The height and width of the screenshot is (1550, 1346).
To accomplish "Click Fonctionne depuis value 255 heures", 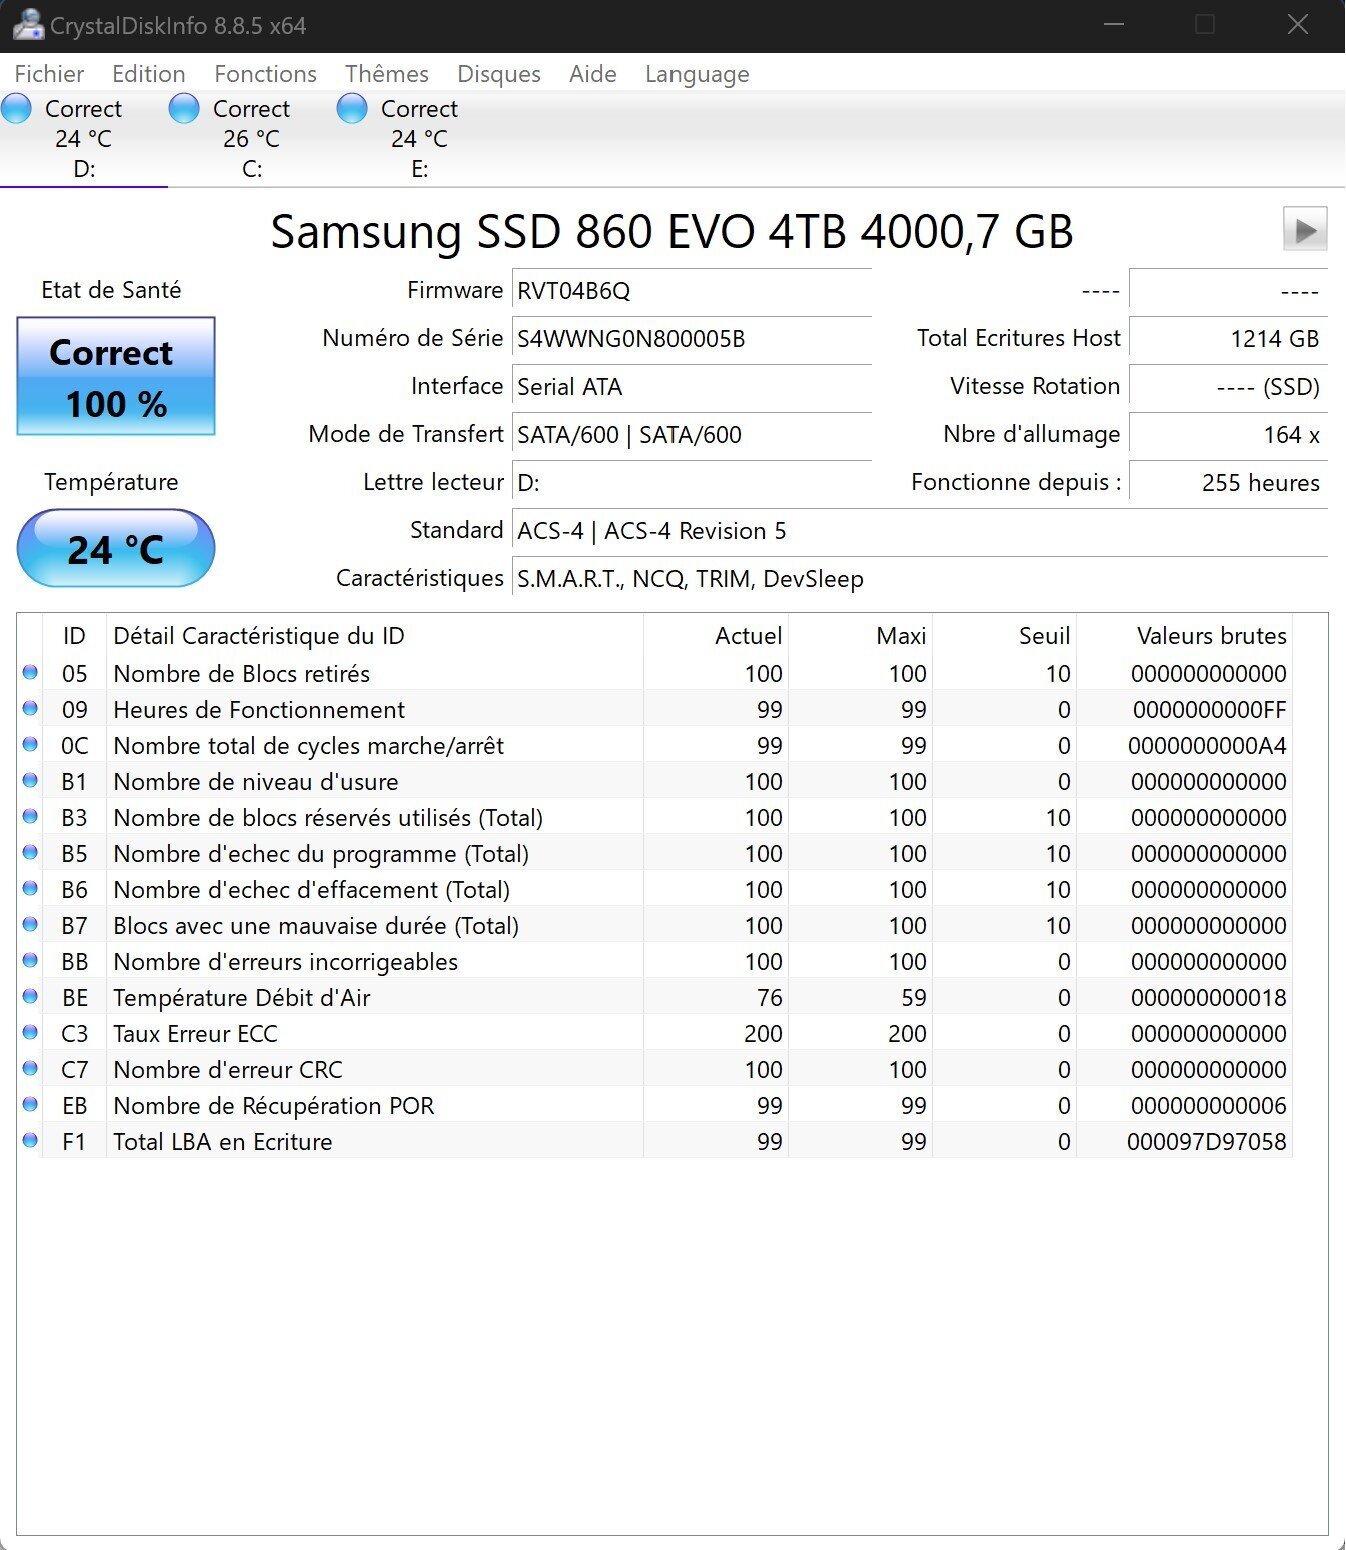I will 1228,482.
